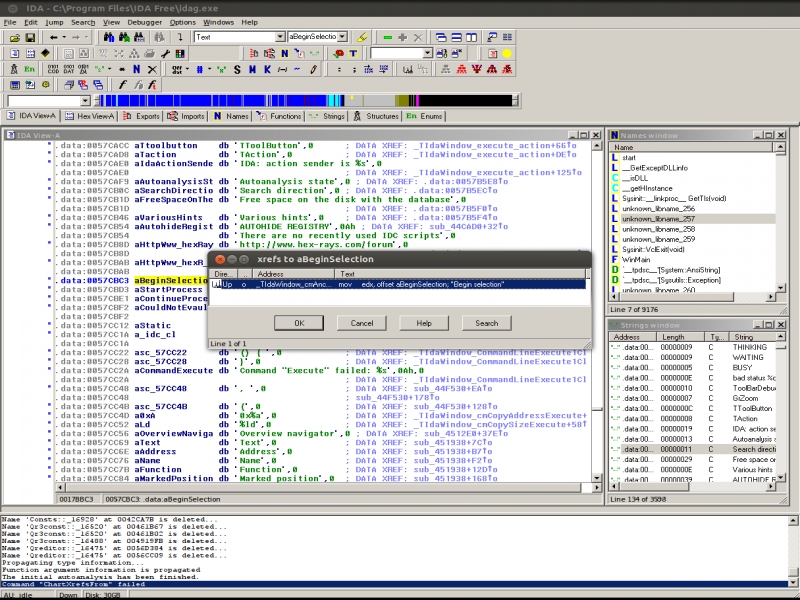This screenshot has height=600, width=800.
Task: Open the Jump menu
Action: pos(54,22)
